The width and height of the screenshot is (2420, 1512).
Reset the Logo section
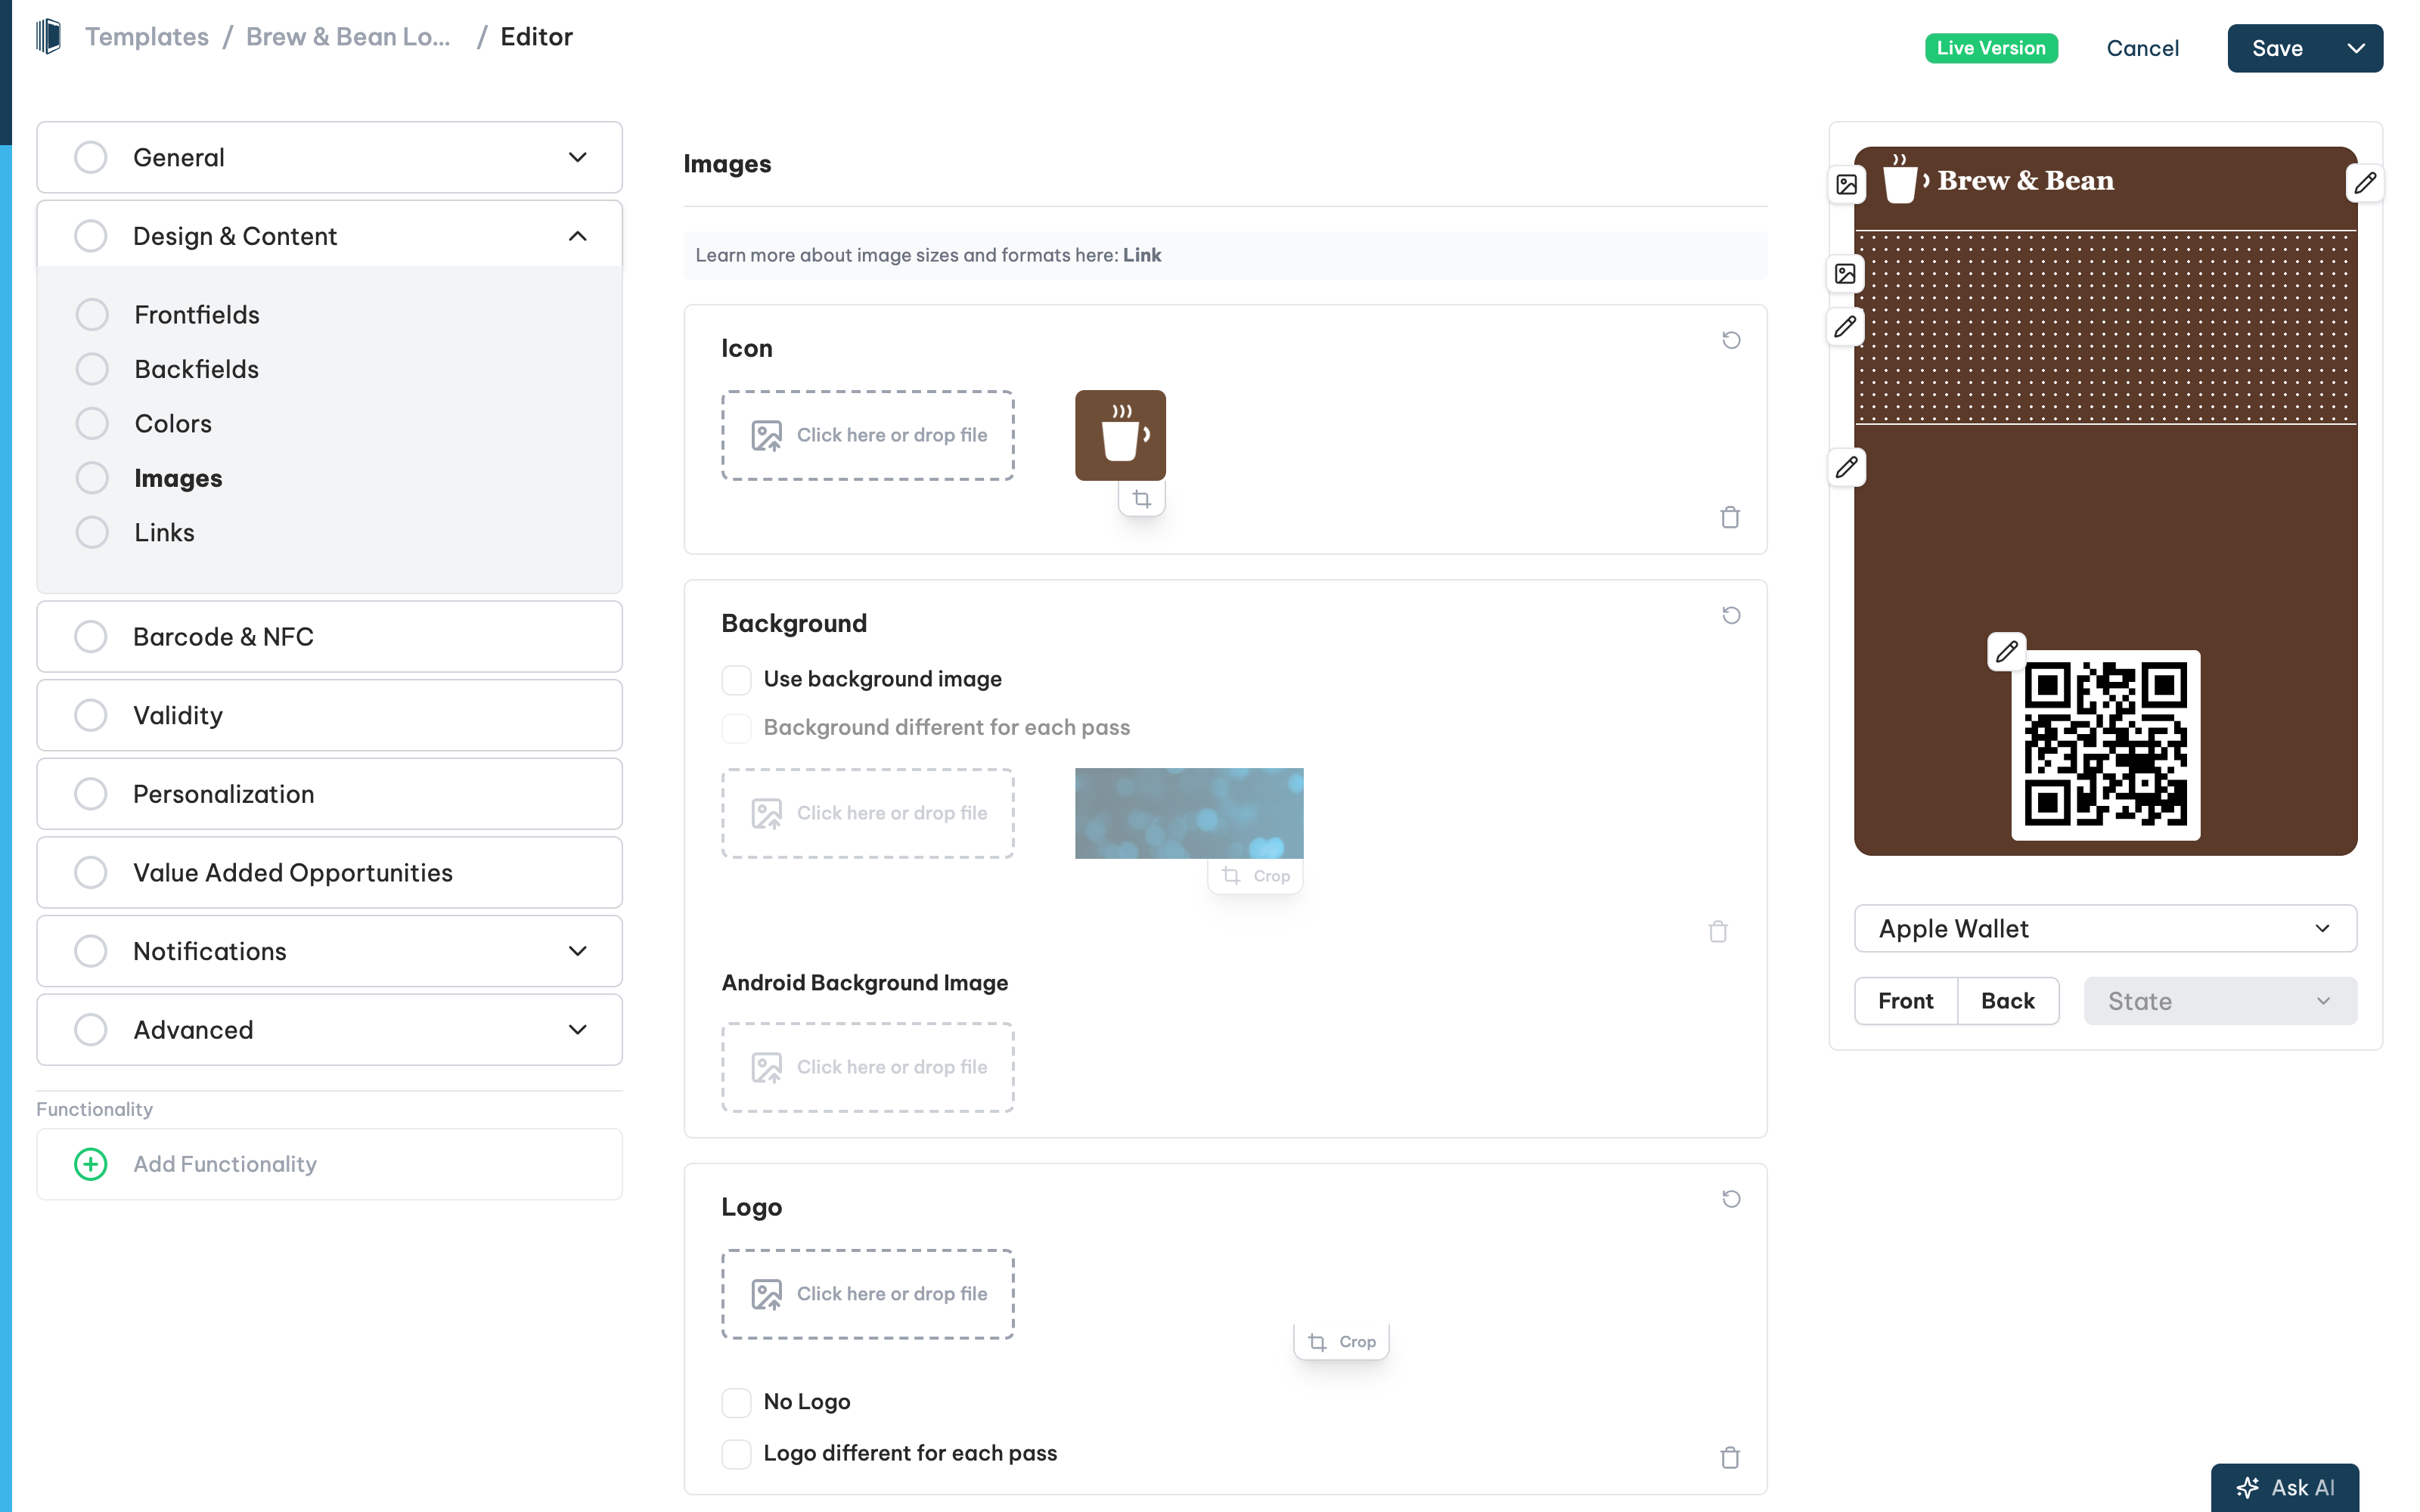(x=1731, y=1198)
